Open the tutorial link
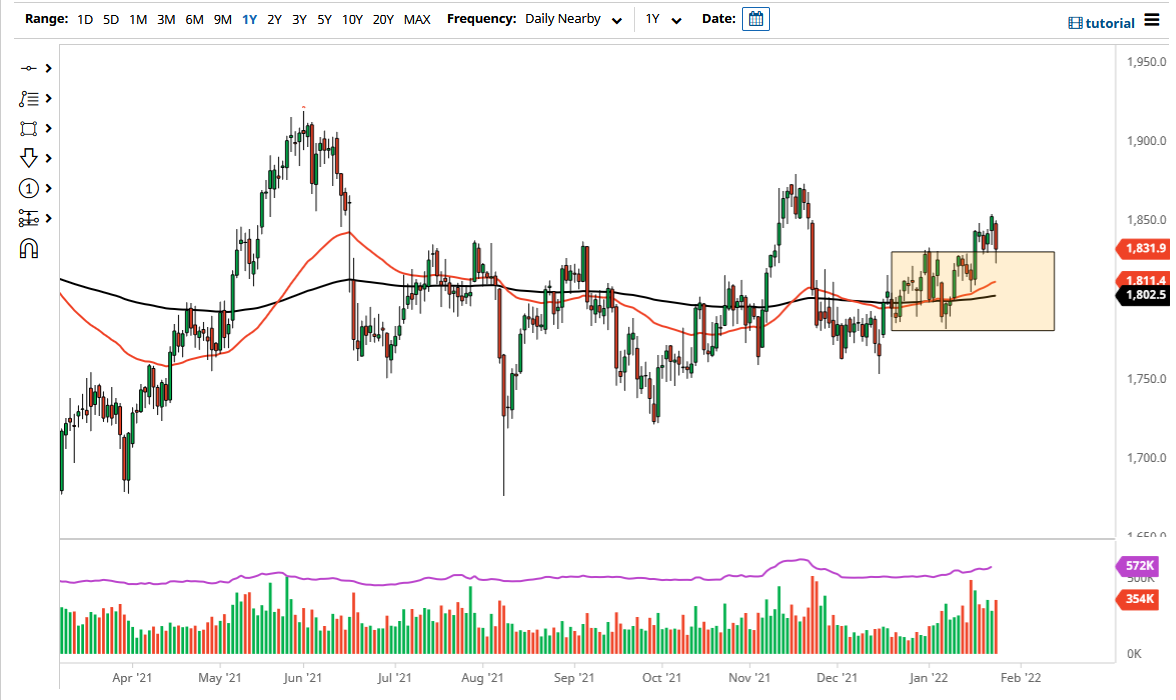 1101,23
